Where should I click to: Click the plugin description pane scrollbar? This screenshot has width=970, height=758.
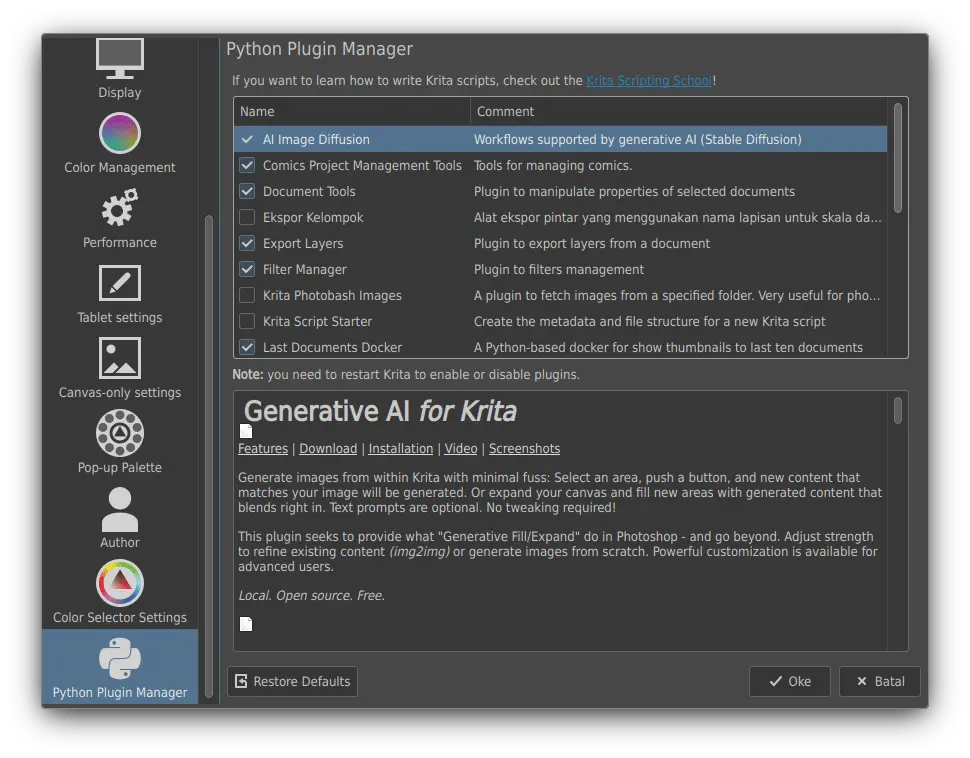point(898,410)
